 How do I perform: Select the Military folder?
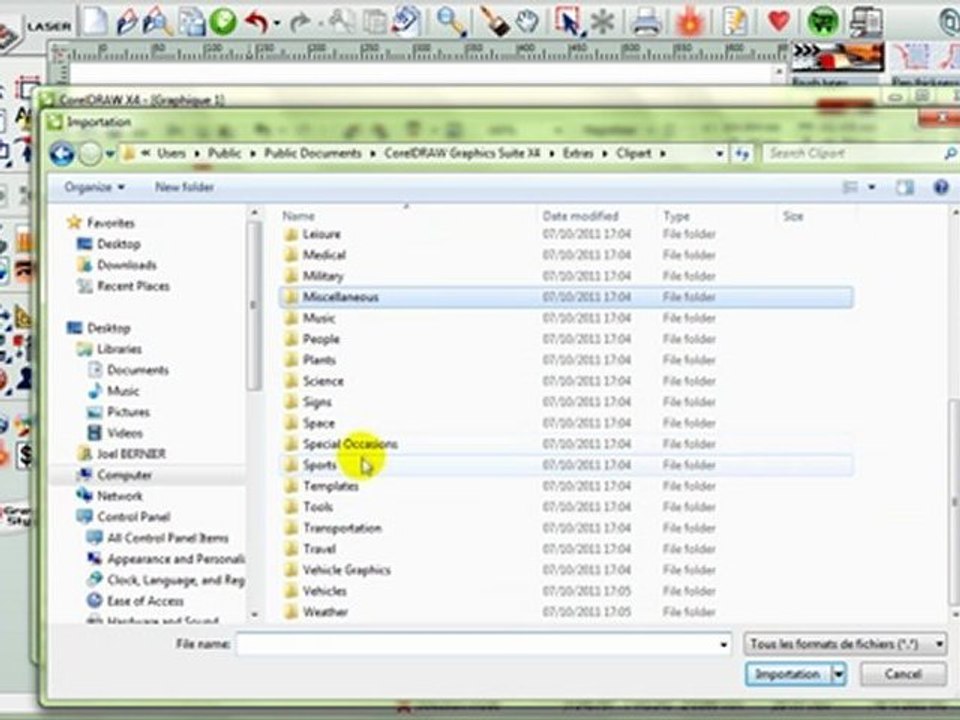pyautogui.click(x=566, y=276)
